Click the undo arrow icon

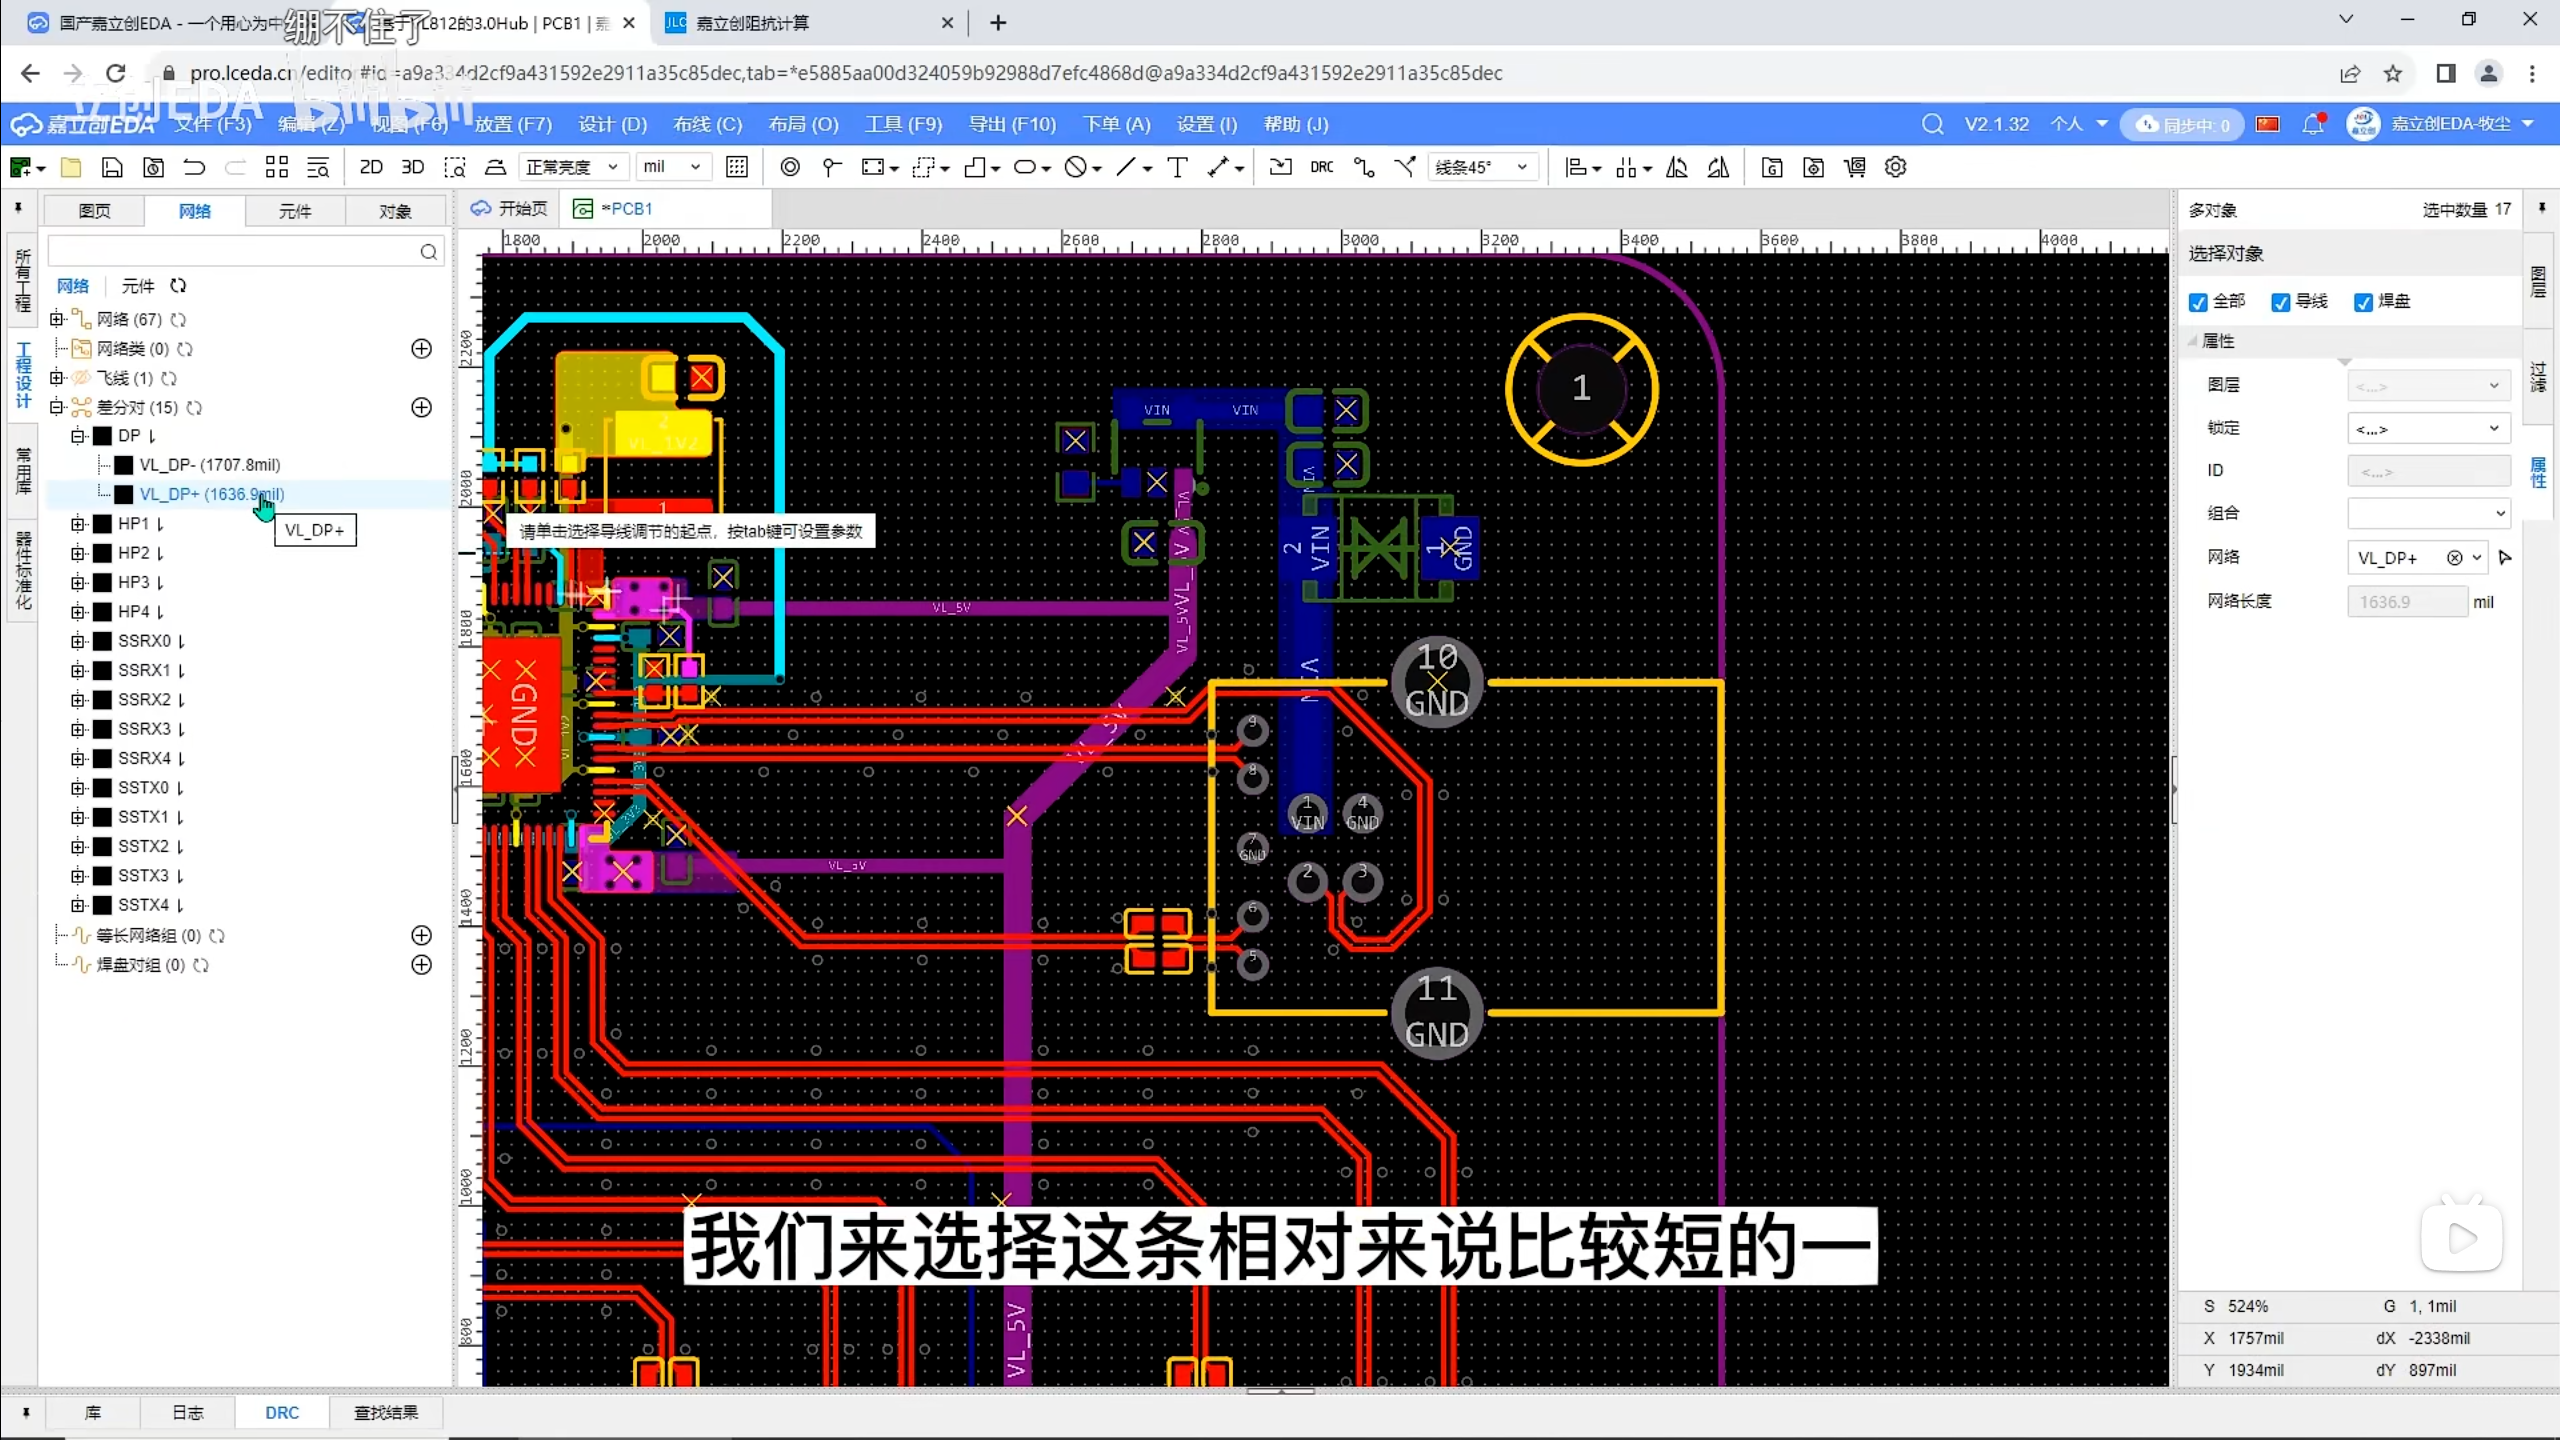194,167
